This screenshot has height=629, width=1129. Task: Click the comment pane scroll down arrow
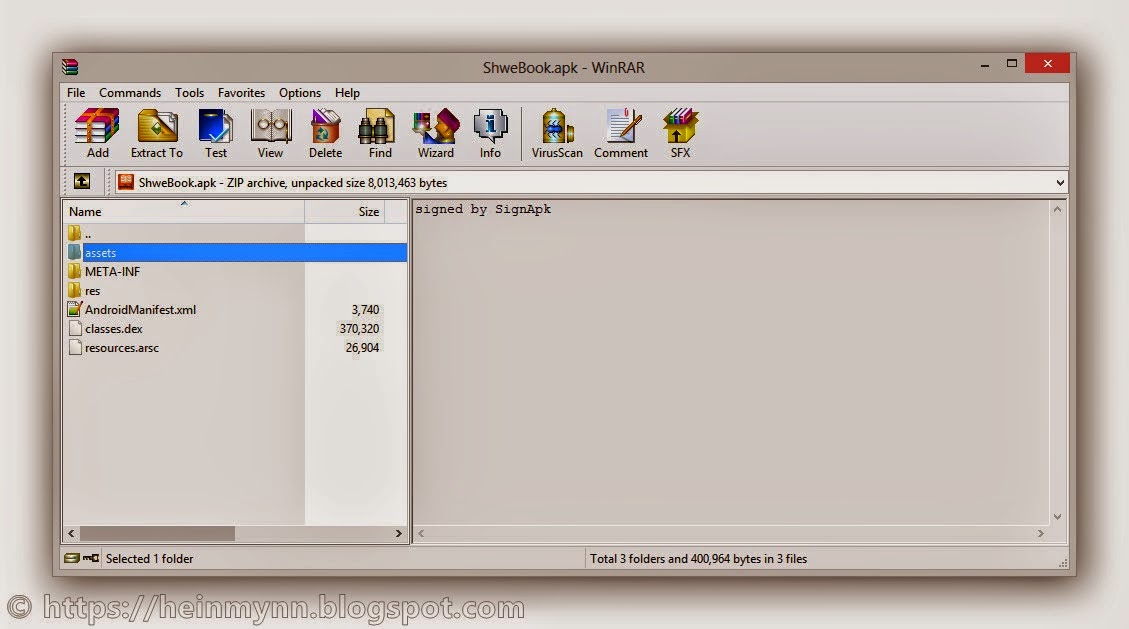[x=1057, y=517]
